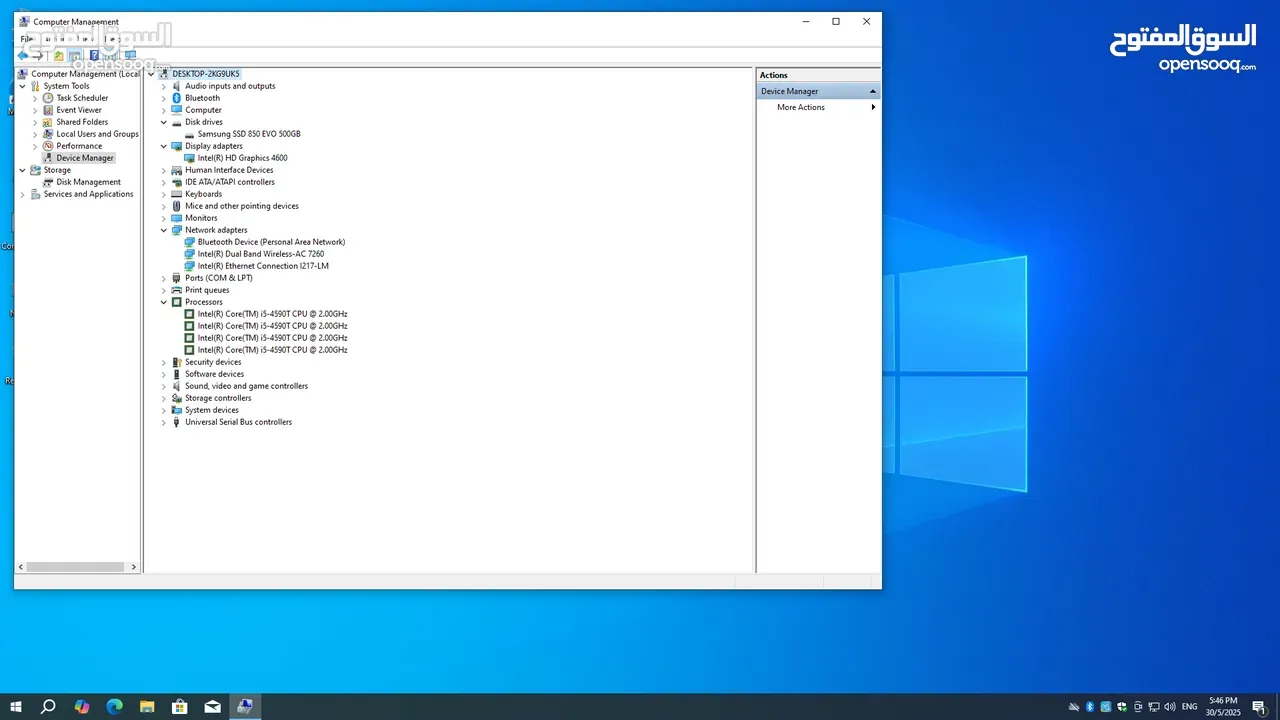
Task: Collapse the System Tools node
Action: point(22,86)
